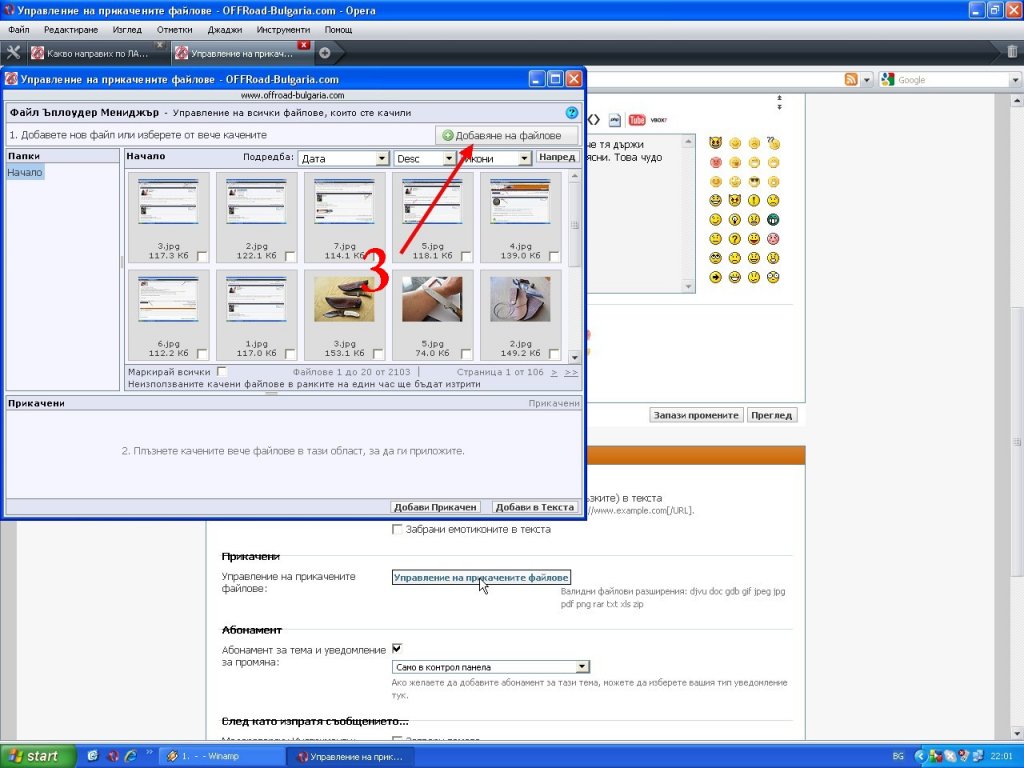Insert the sunglasses cool smiley
This screenshot has height=768, width=1024.
[x=754, y=182]
